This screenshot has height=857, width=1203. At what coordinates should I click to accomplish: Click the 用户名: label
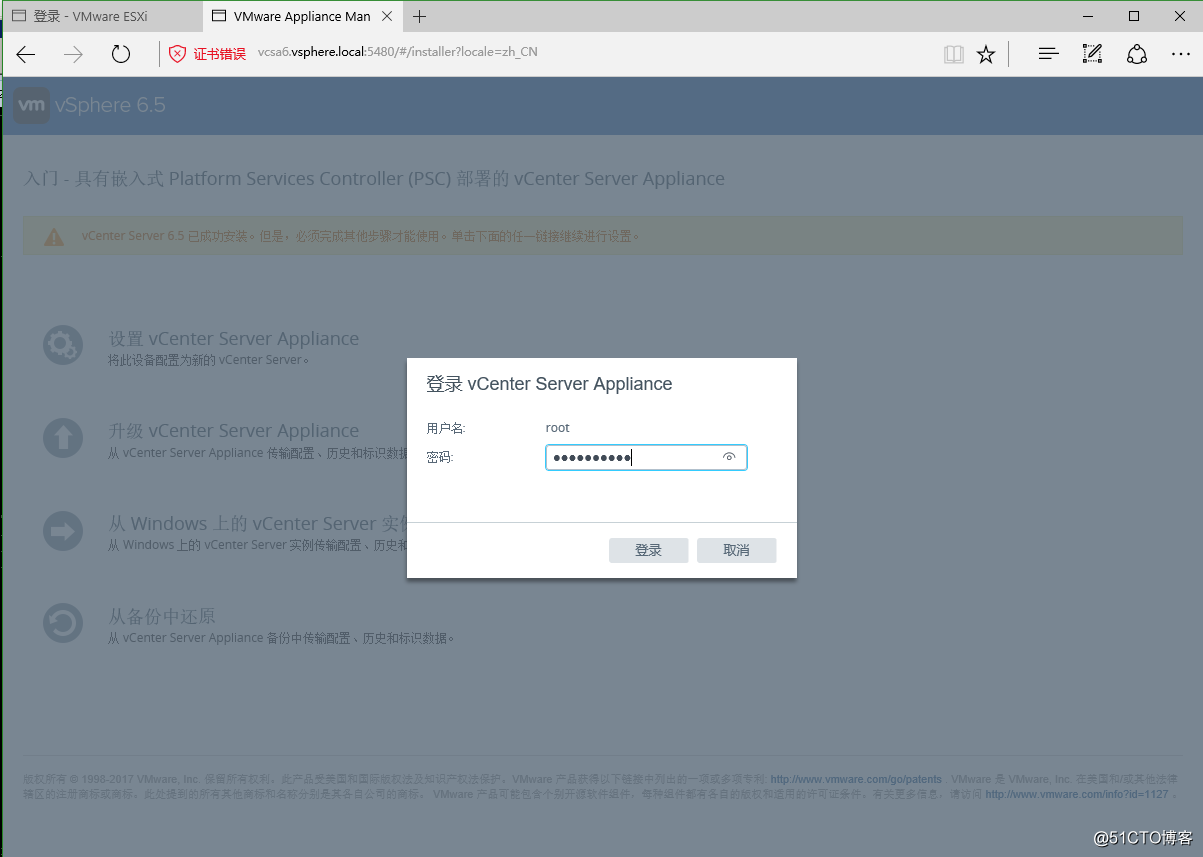pos(446,428)
